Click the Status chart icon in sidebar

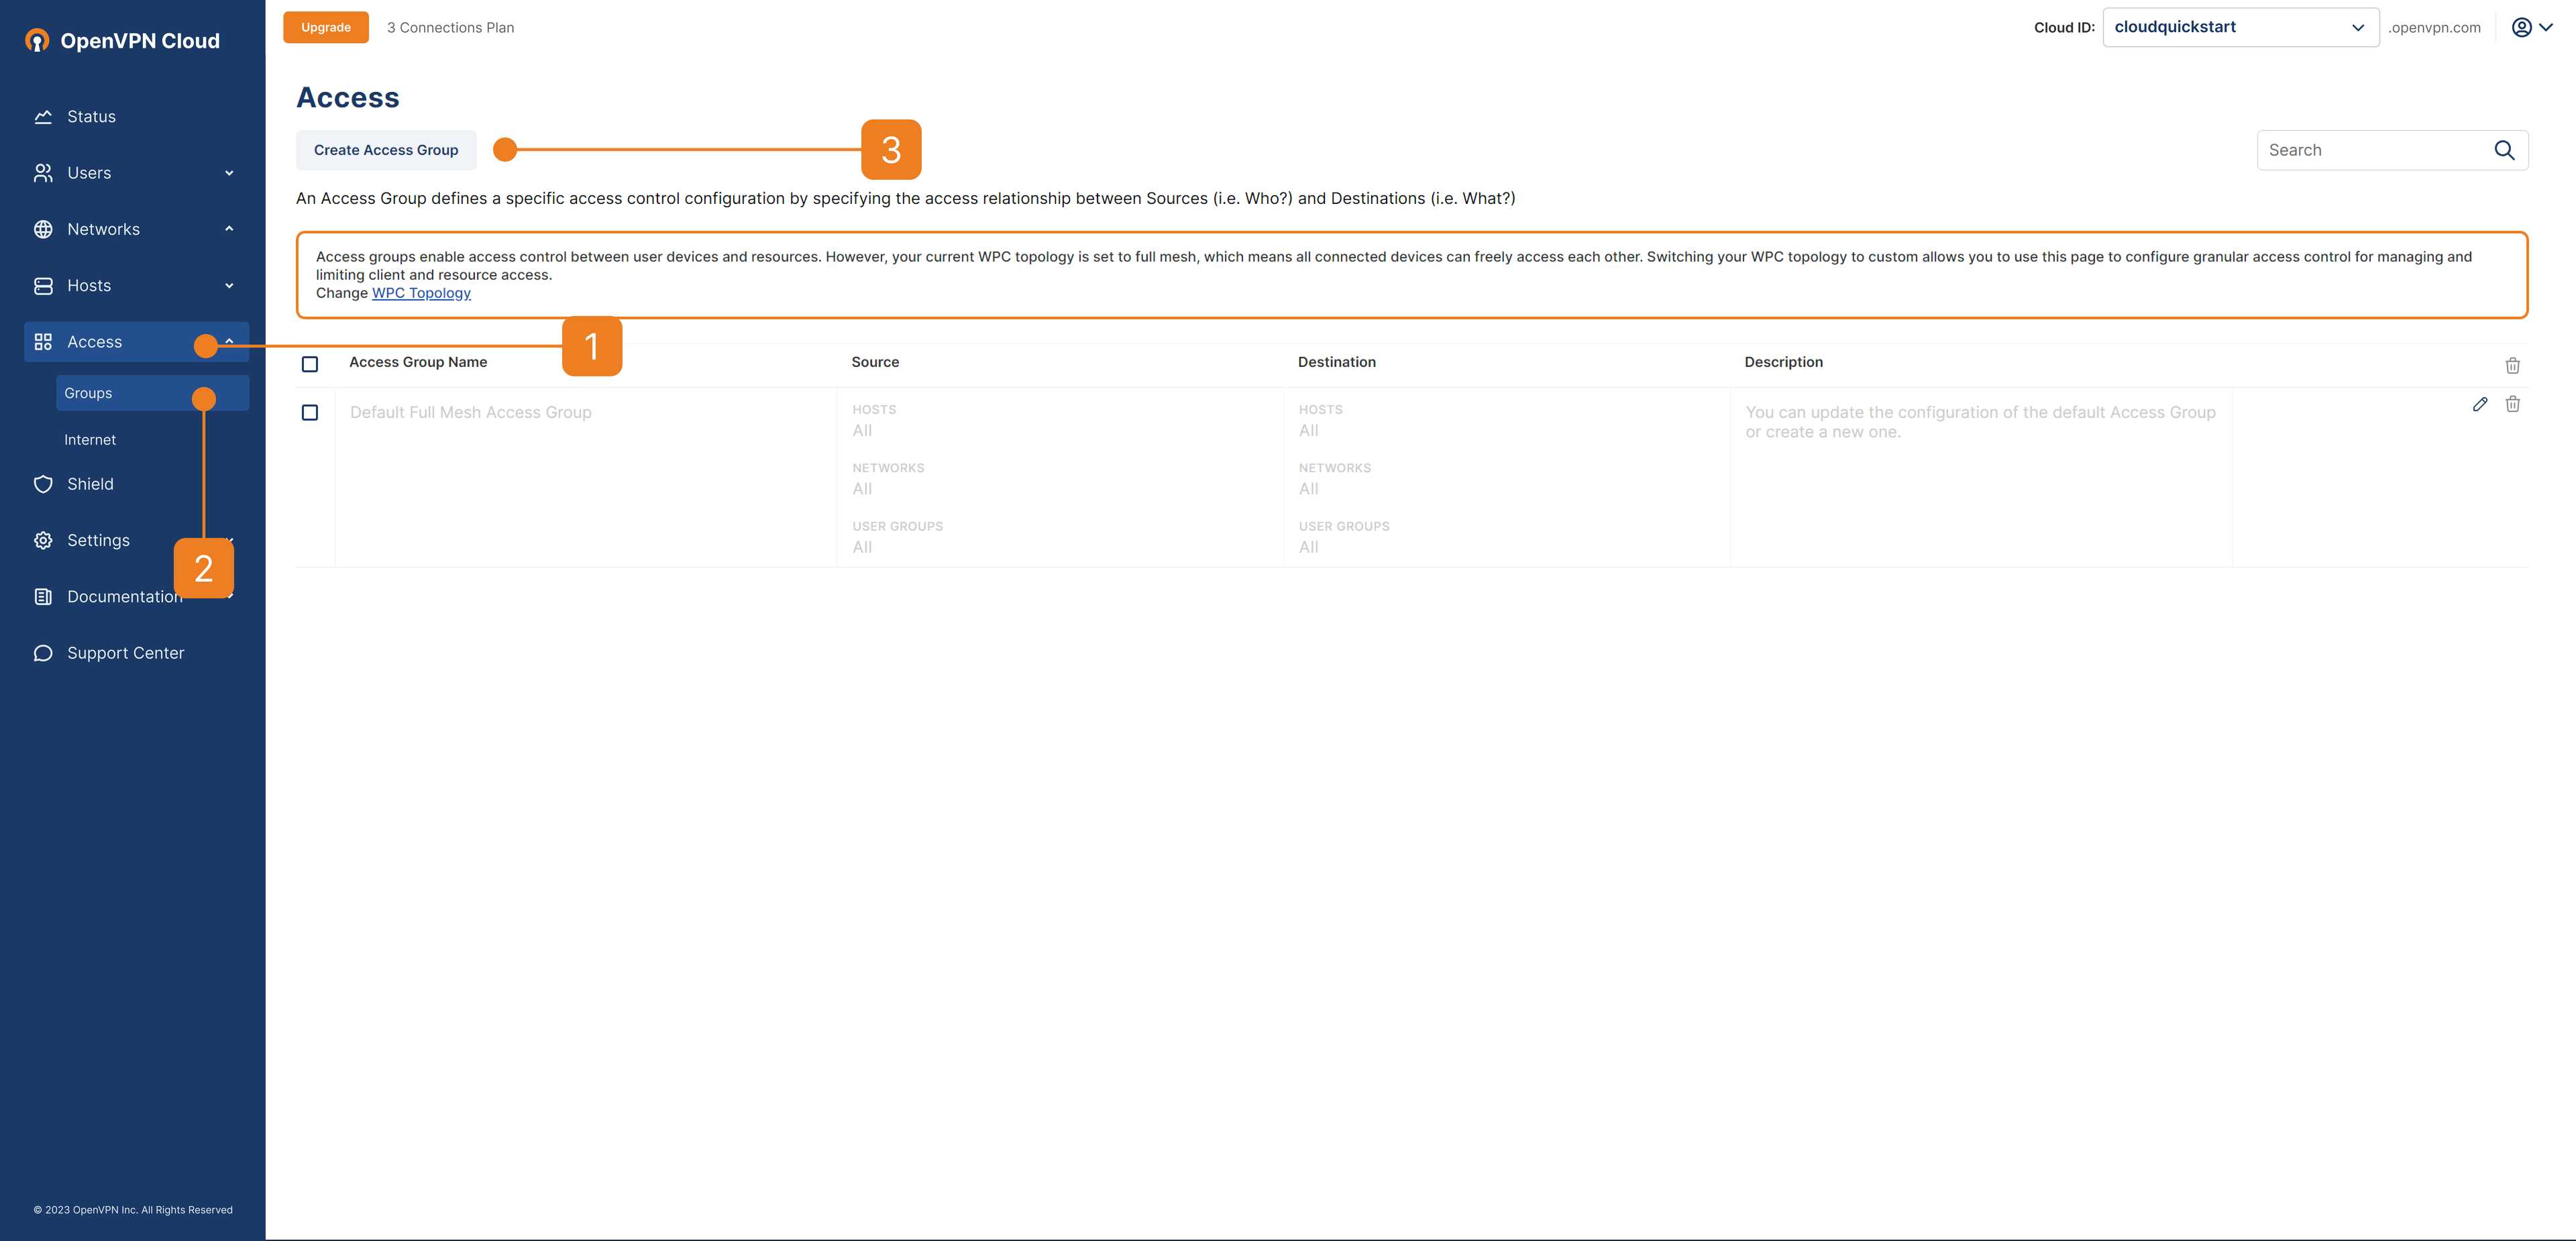tap(43, 117)
